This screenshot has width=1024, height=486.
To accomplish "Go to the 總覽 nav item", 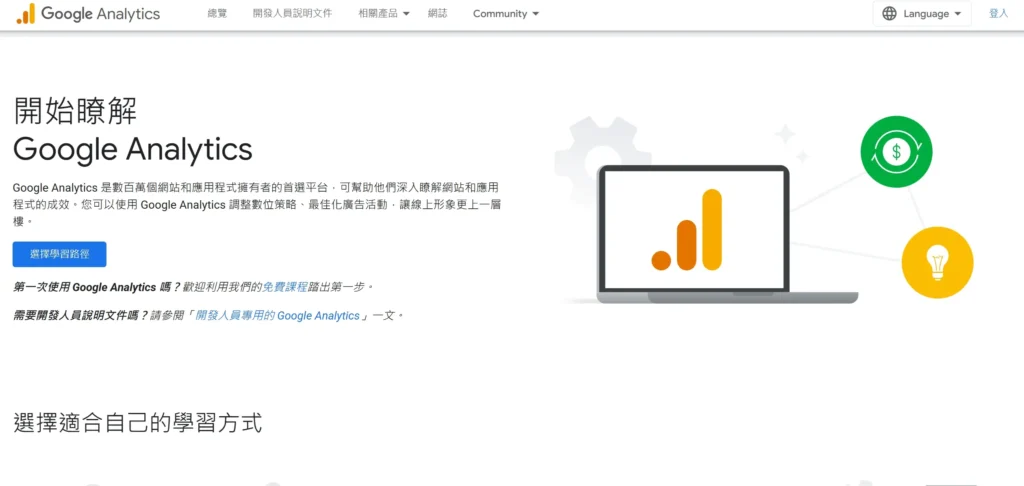I will [x=217, y=14].
